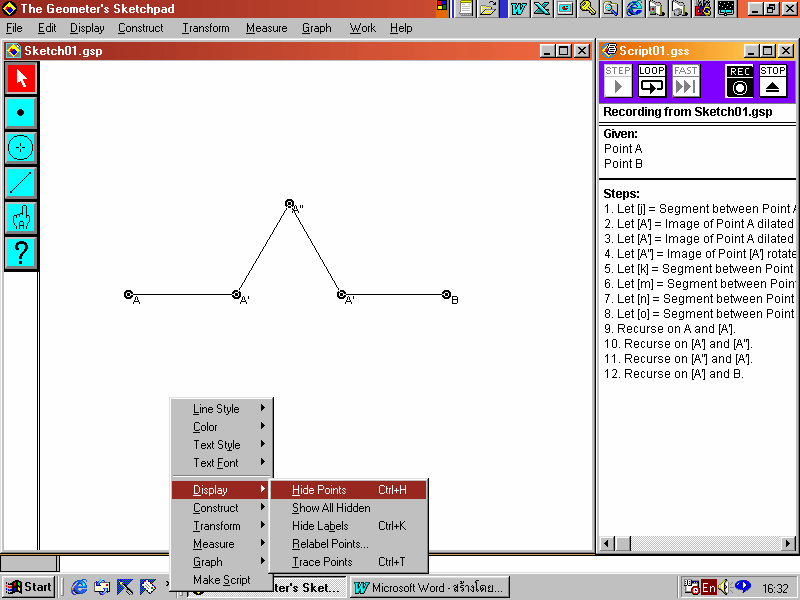
Task: Open the Object Information question tool
Action: 21,253
